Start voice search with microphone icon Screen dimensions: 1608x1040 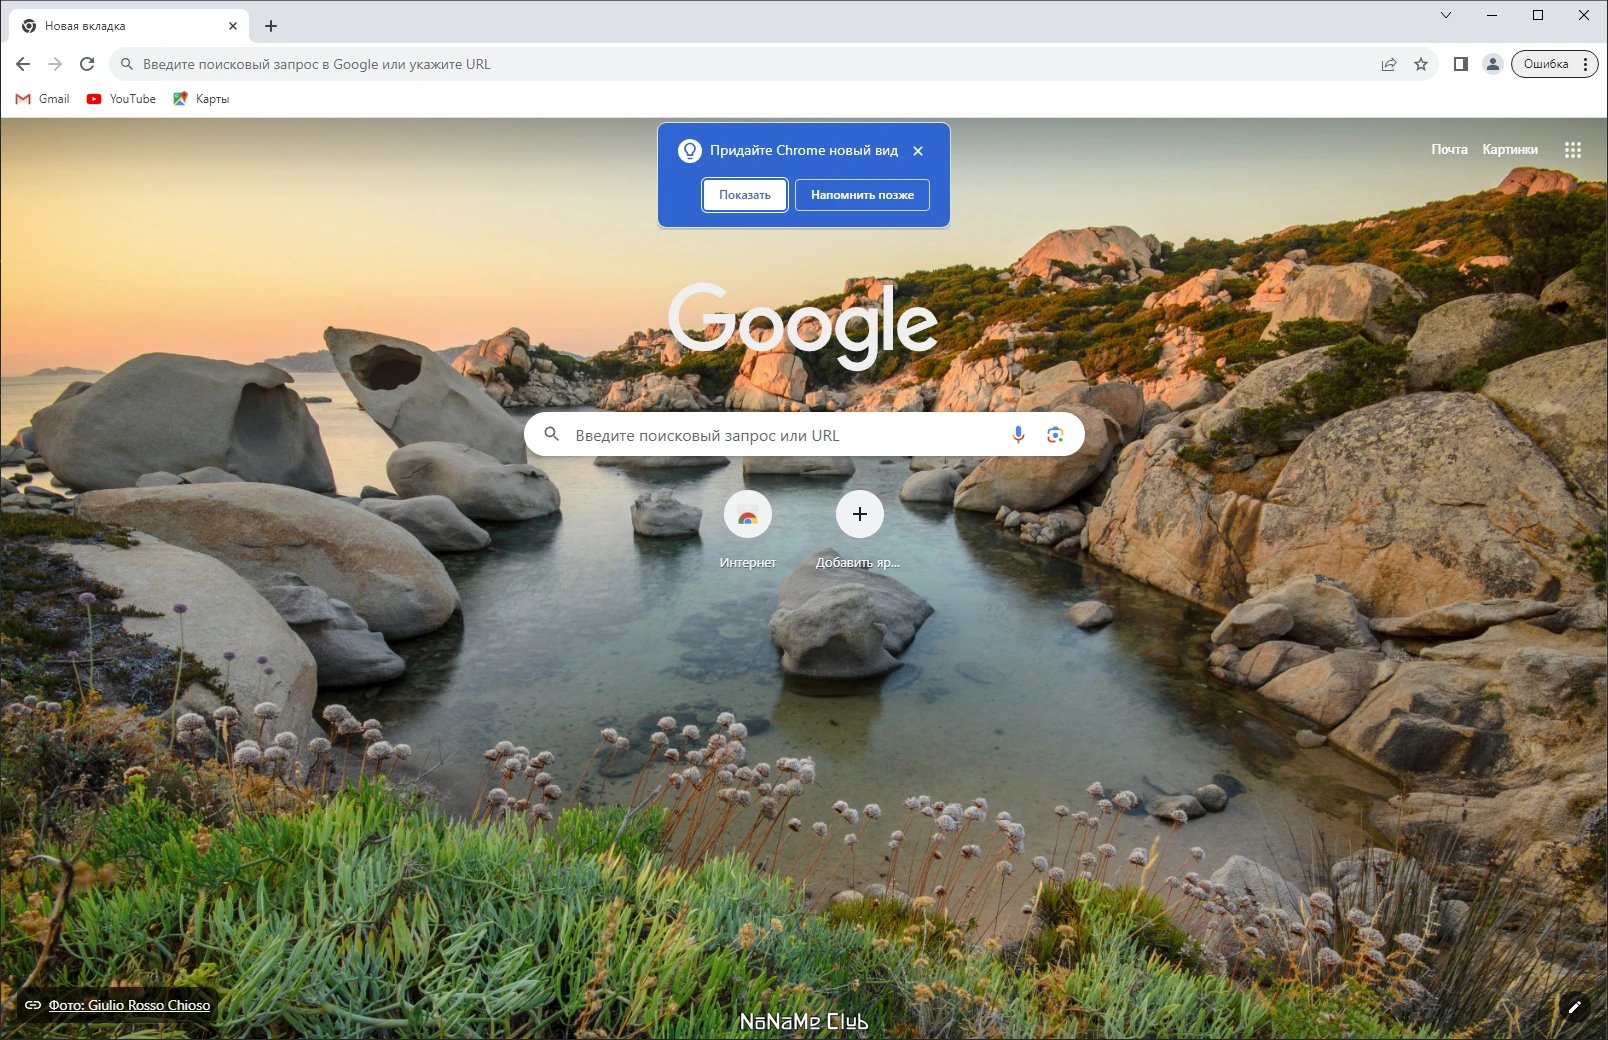pos(1018,435)
